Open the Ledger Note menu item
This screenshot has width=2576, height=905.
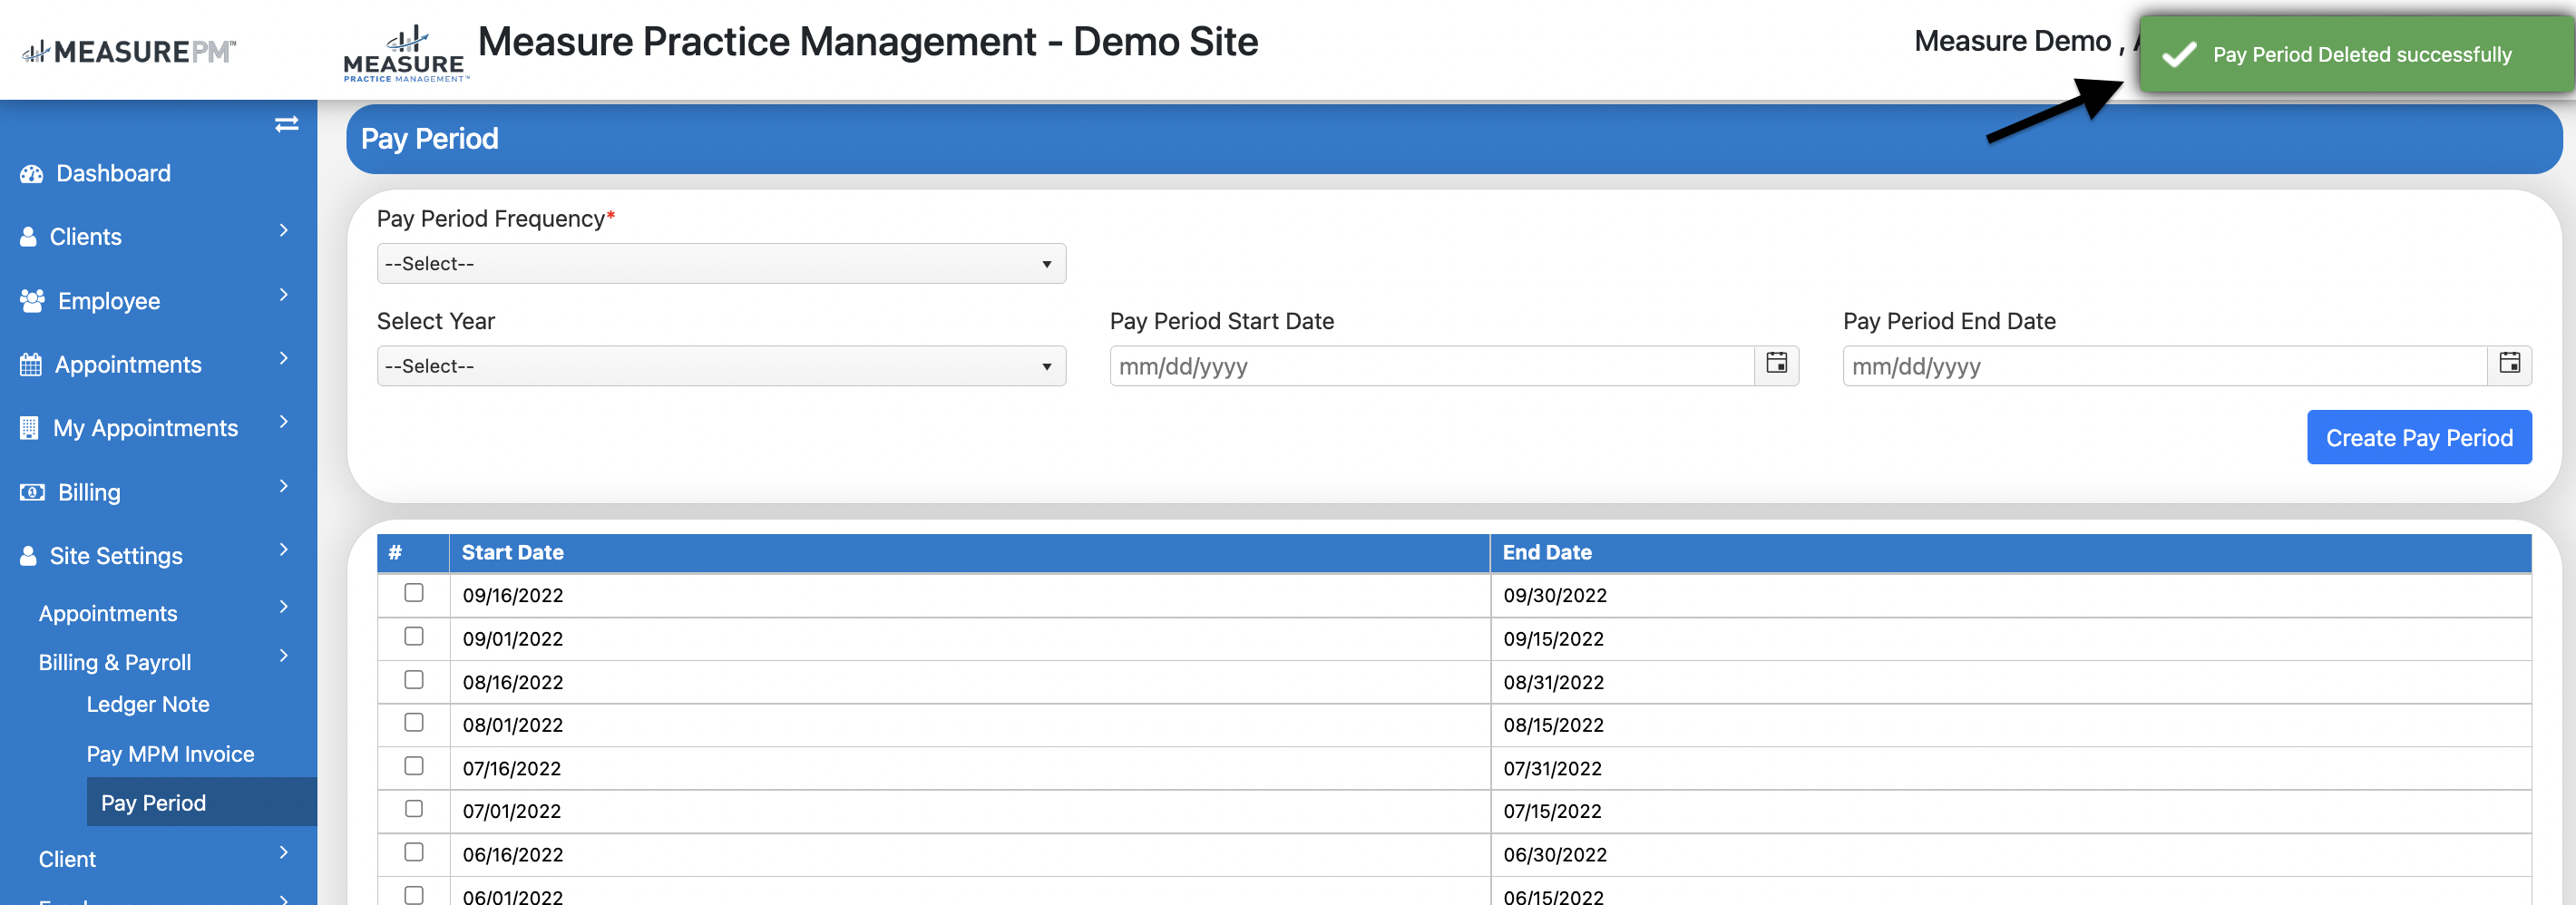148,704
